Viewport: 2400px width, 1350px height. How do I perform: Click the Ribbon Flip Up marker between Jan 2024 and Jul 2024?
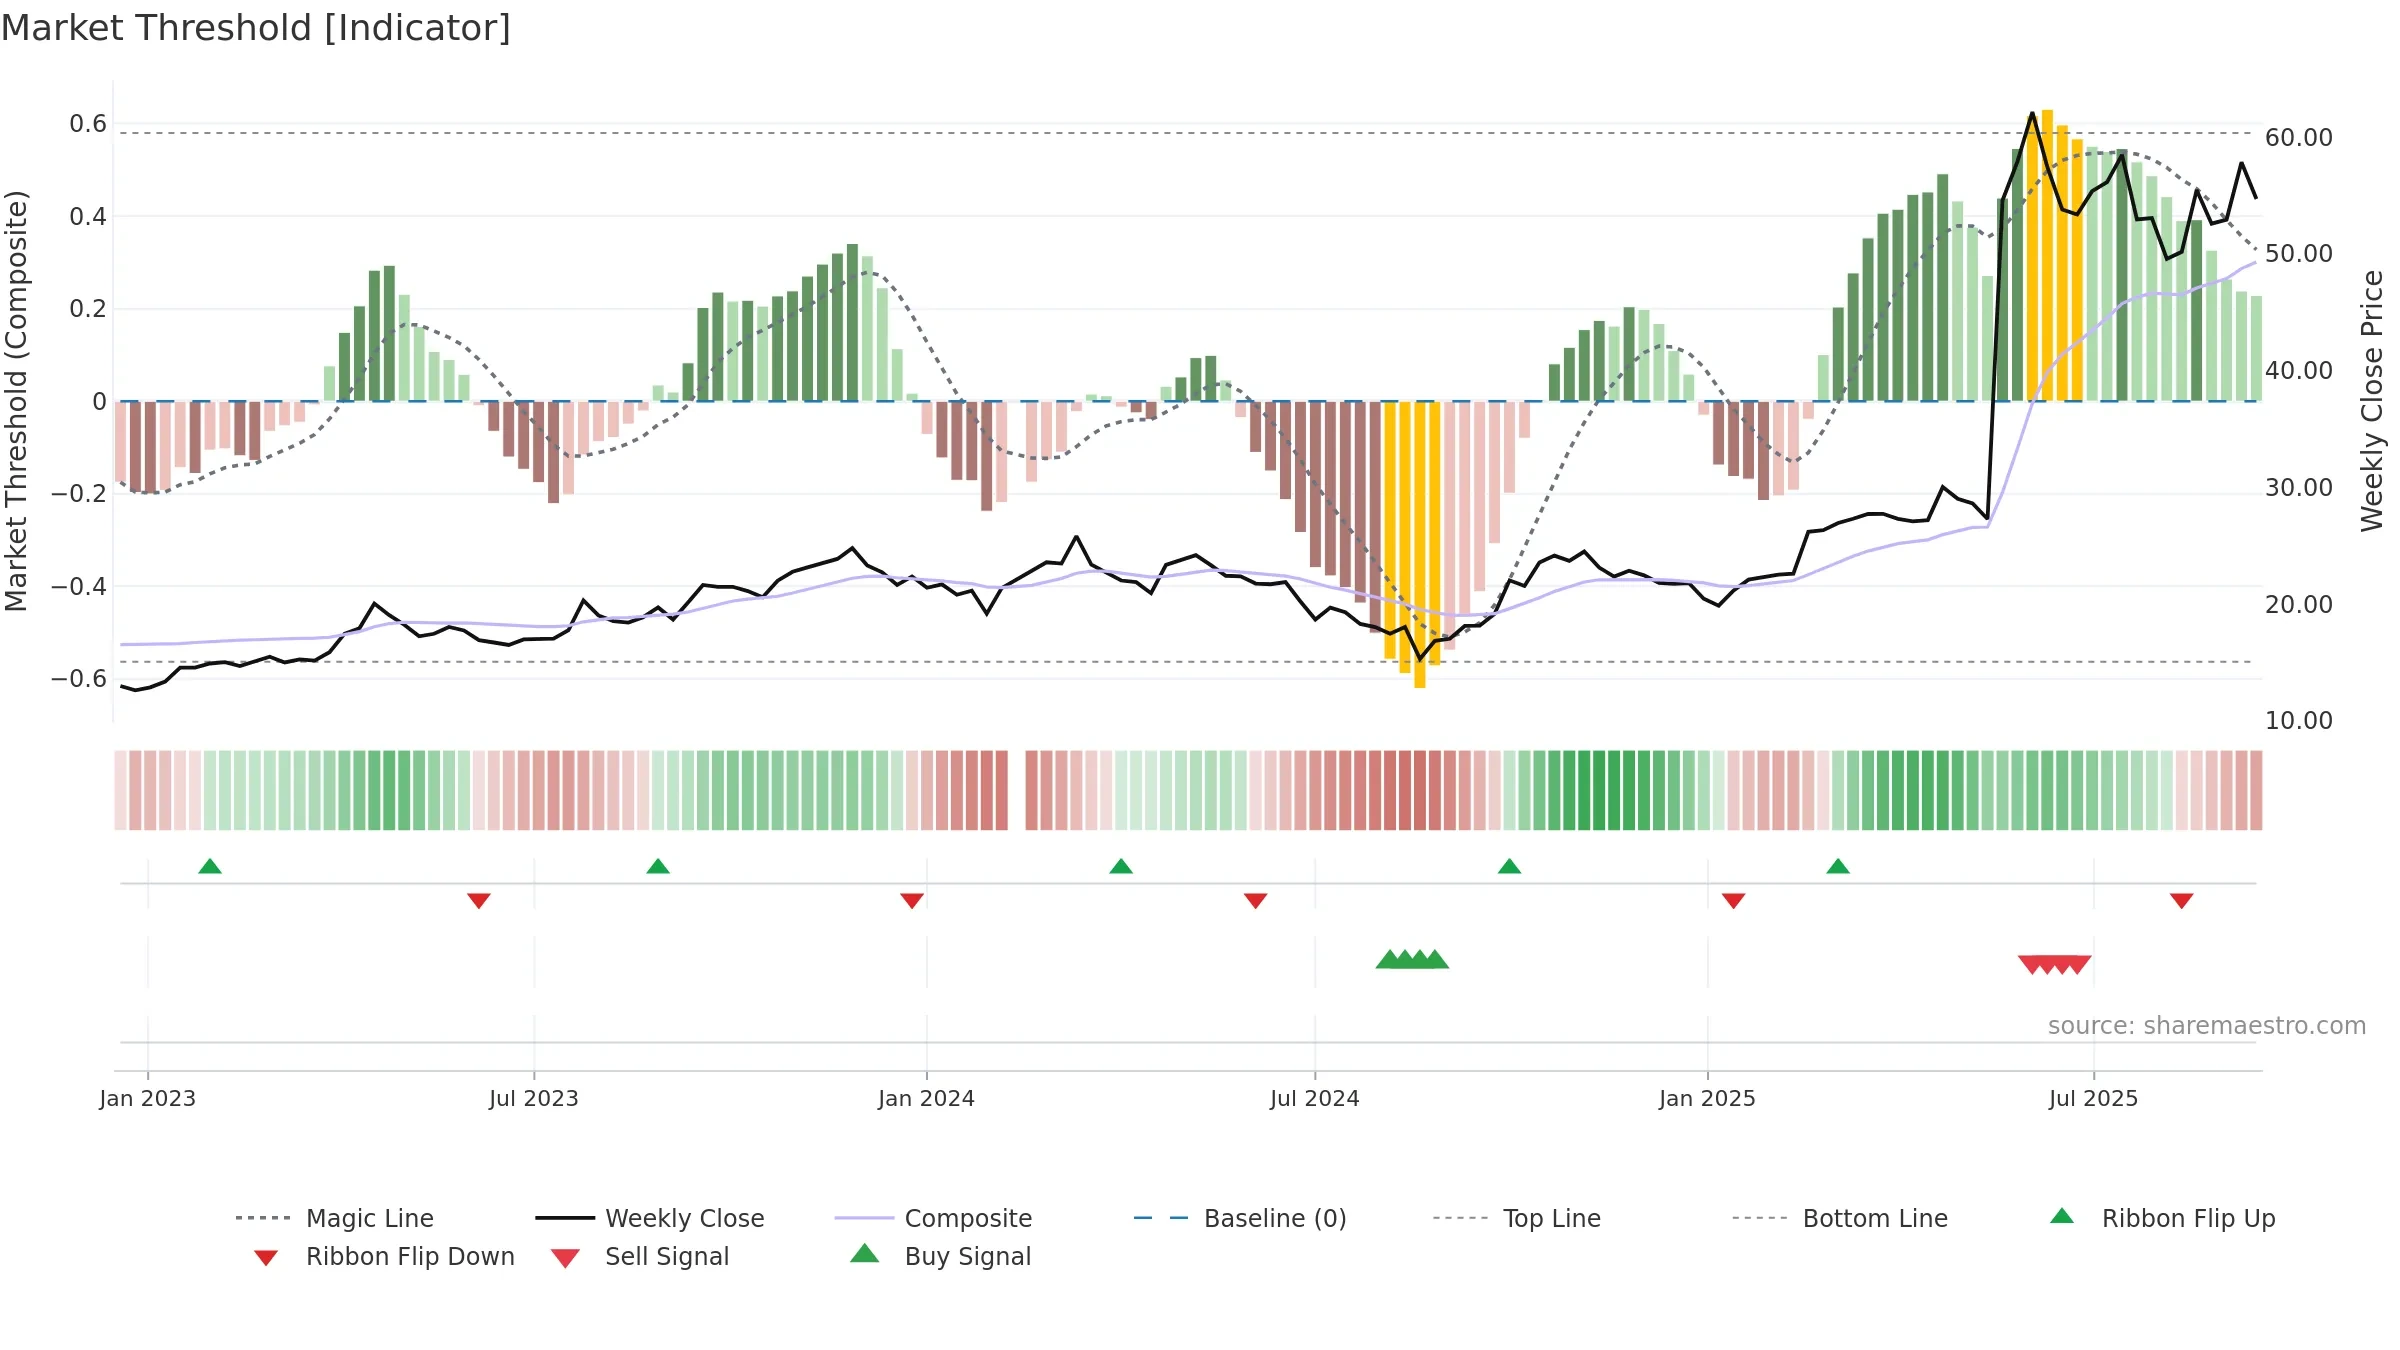1121,866
